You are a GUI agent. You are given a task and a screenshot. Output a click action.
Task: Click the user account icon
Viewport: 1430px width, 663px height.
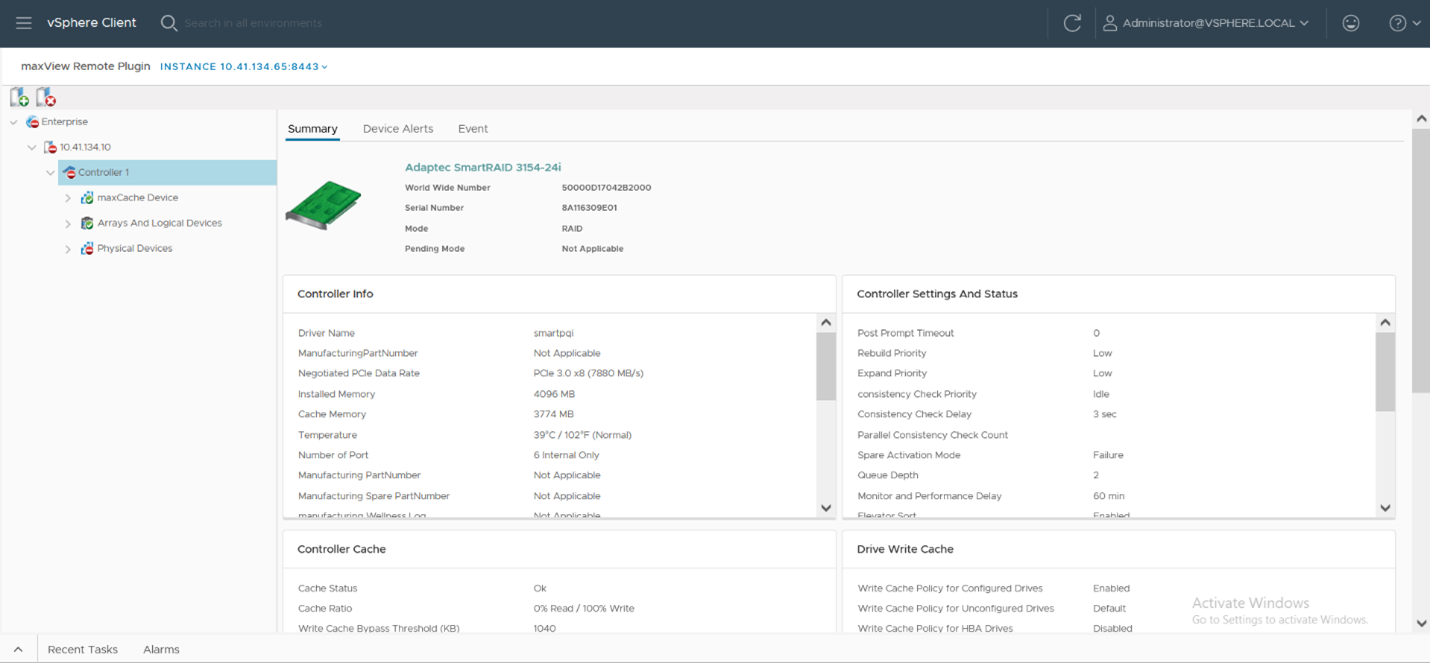(x=1110, y=23)
